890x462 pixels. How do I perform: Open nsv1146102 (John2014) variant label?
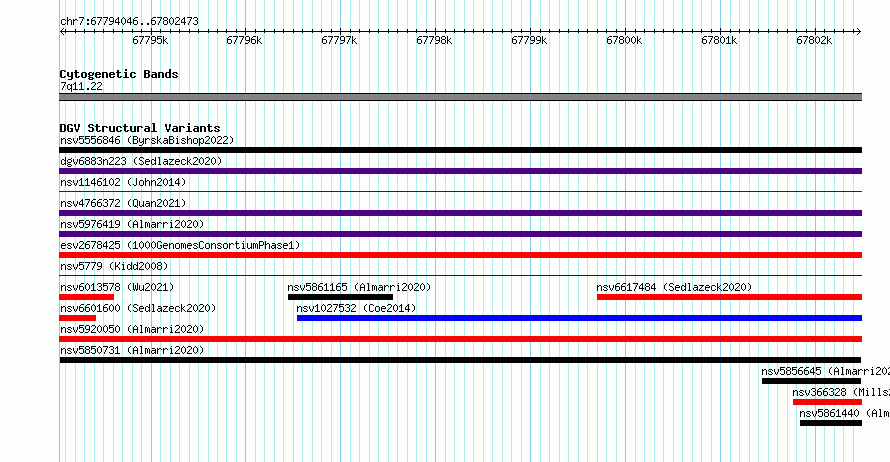[x=123, y=182]
